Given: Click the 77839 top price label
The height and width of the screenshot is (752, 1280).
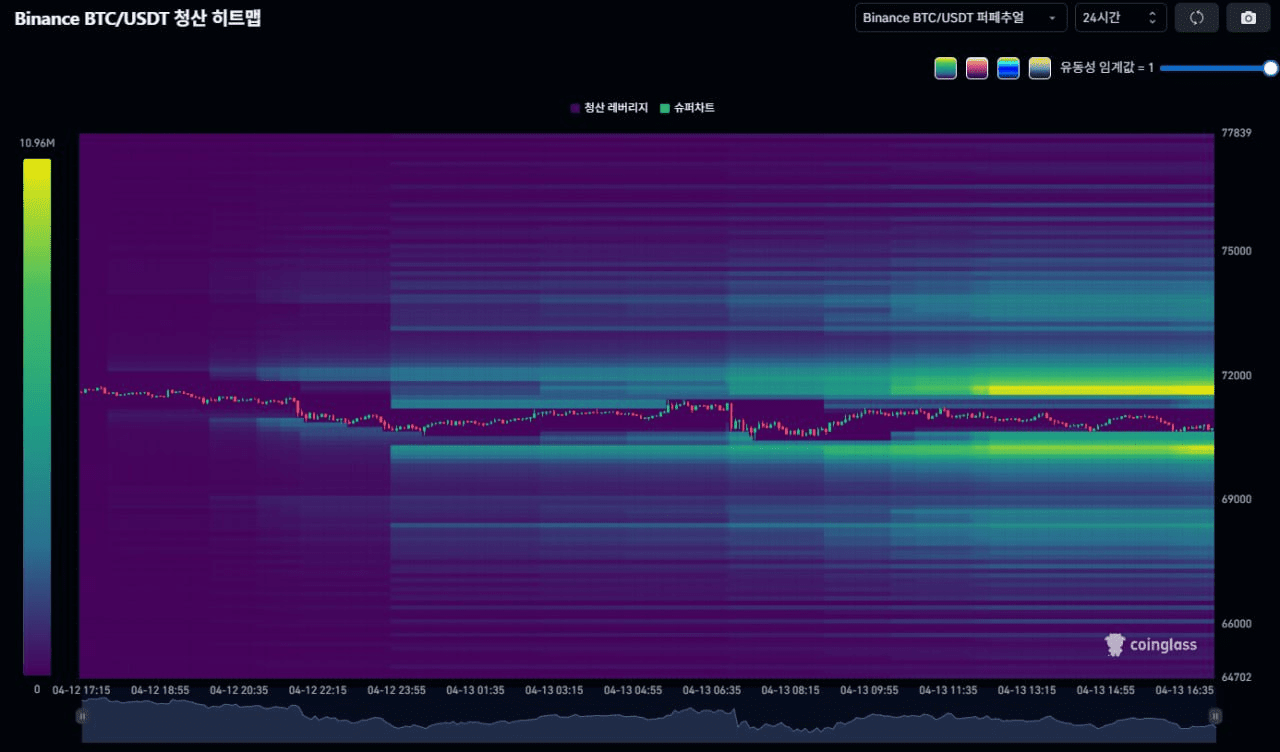Looking at the screenshot, I should click(1236, 133).
